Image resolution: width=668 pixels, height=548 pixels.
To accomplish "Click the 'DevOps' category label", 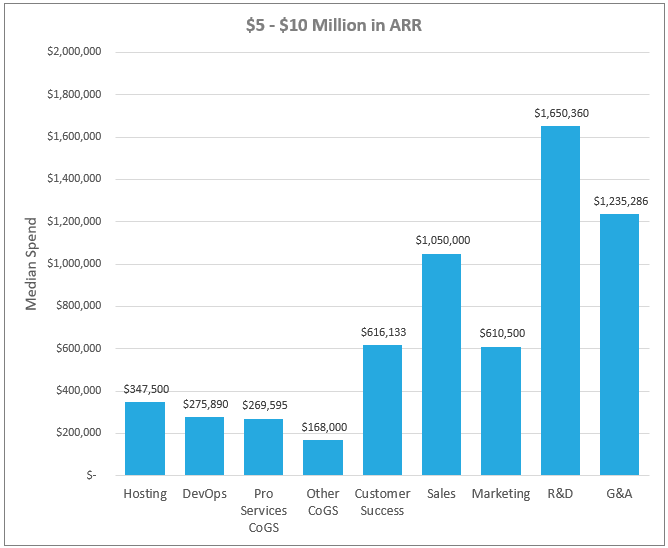I will point(204,494).
